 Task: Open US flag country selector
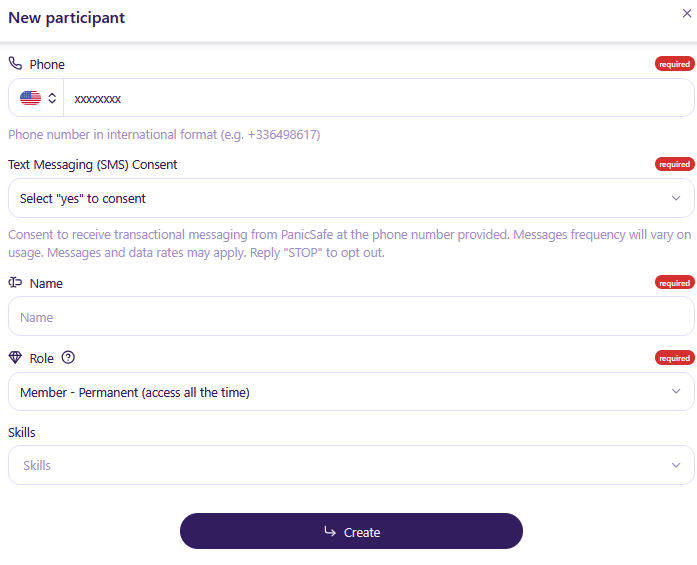(30, 98)
